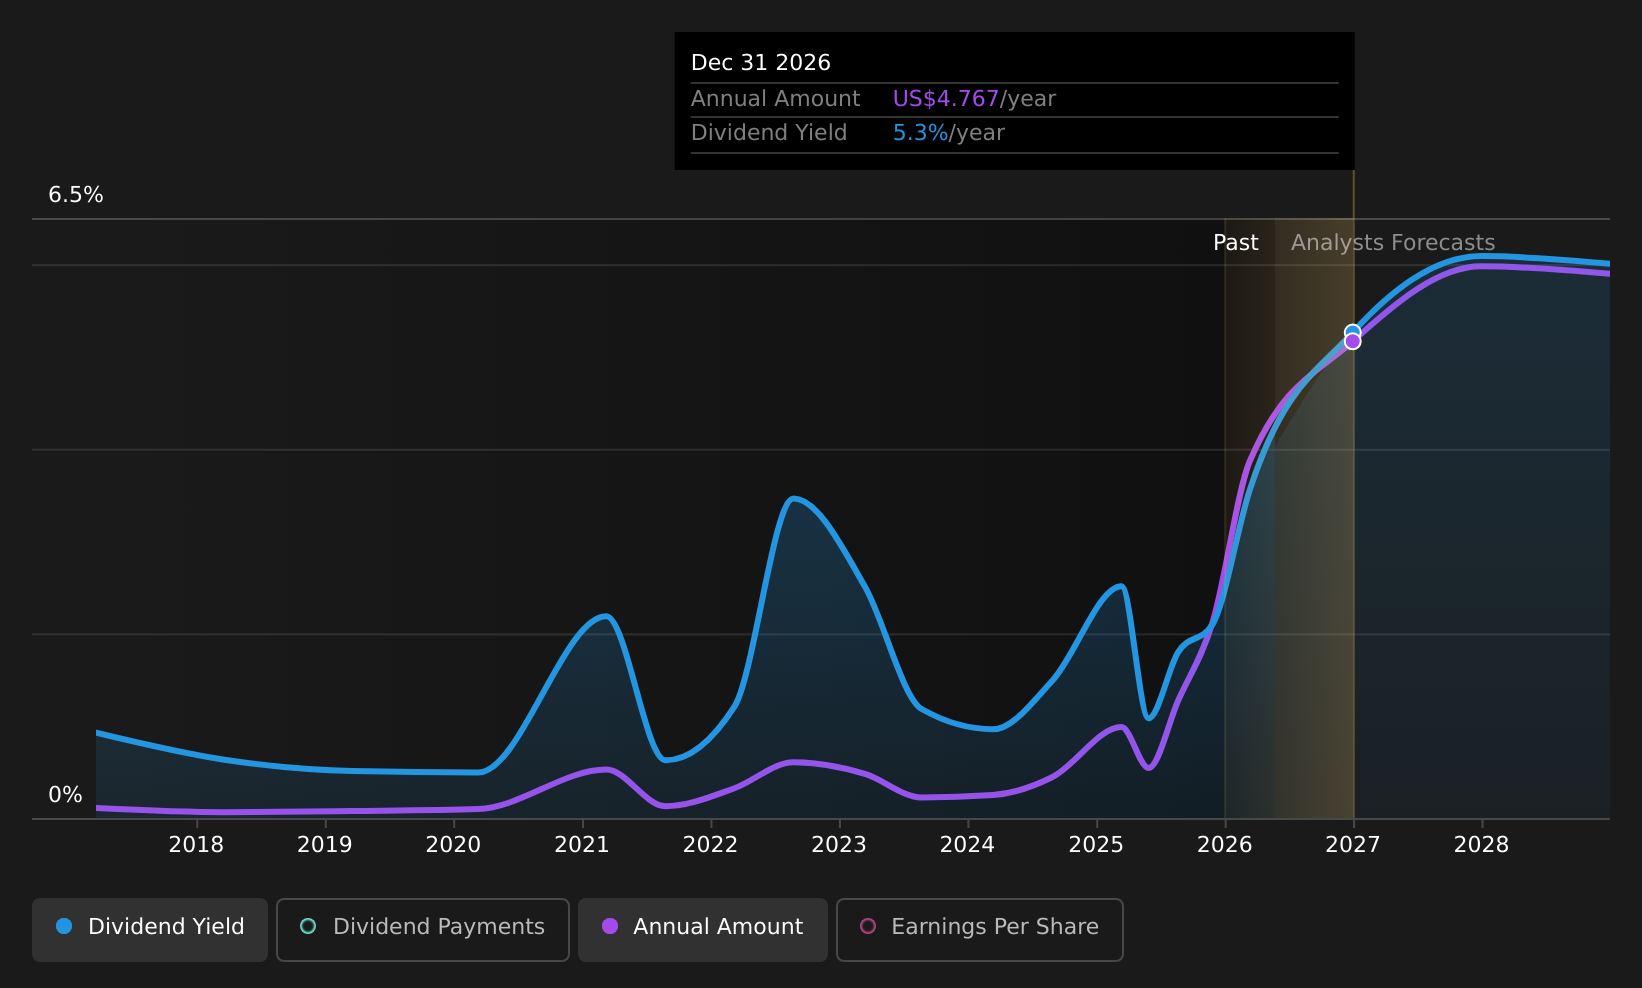The height and width of the screenshot is (988, 1642).
Task: Toggle the Dividend Payments series
Action: [x=423, y=929]
